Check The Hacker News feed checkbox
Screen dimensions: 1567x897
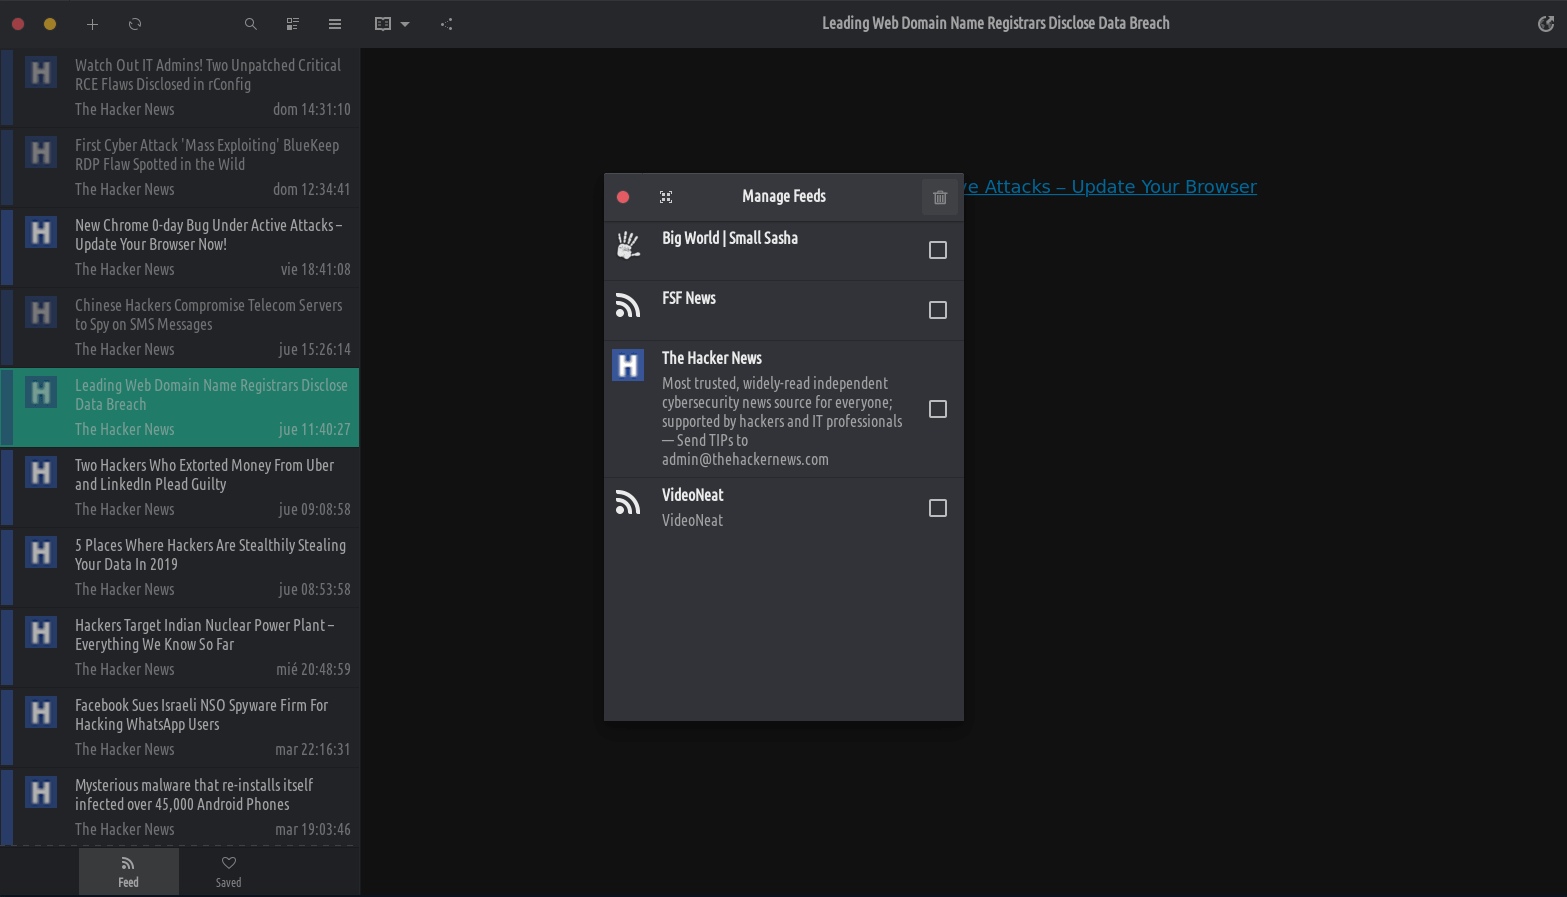pos(938,409)
